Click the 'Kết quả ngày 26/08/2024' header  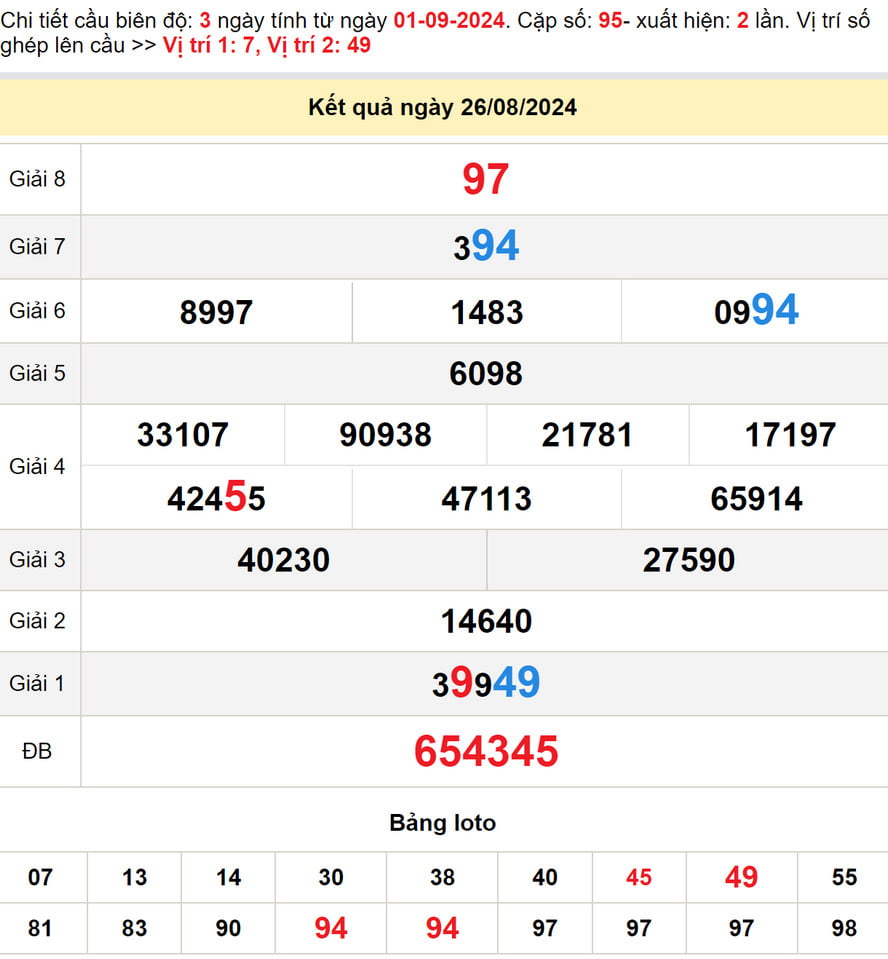pyautogui.click(x=442, y=108)
